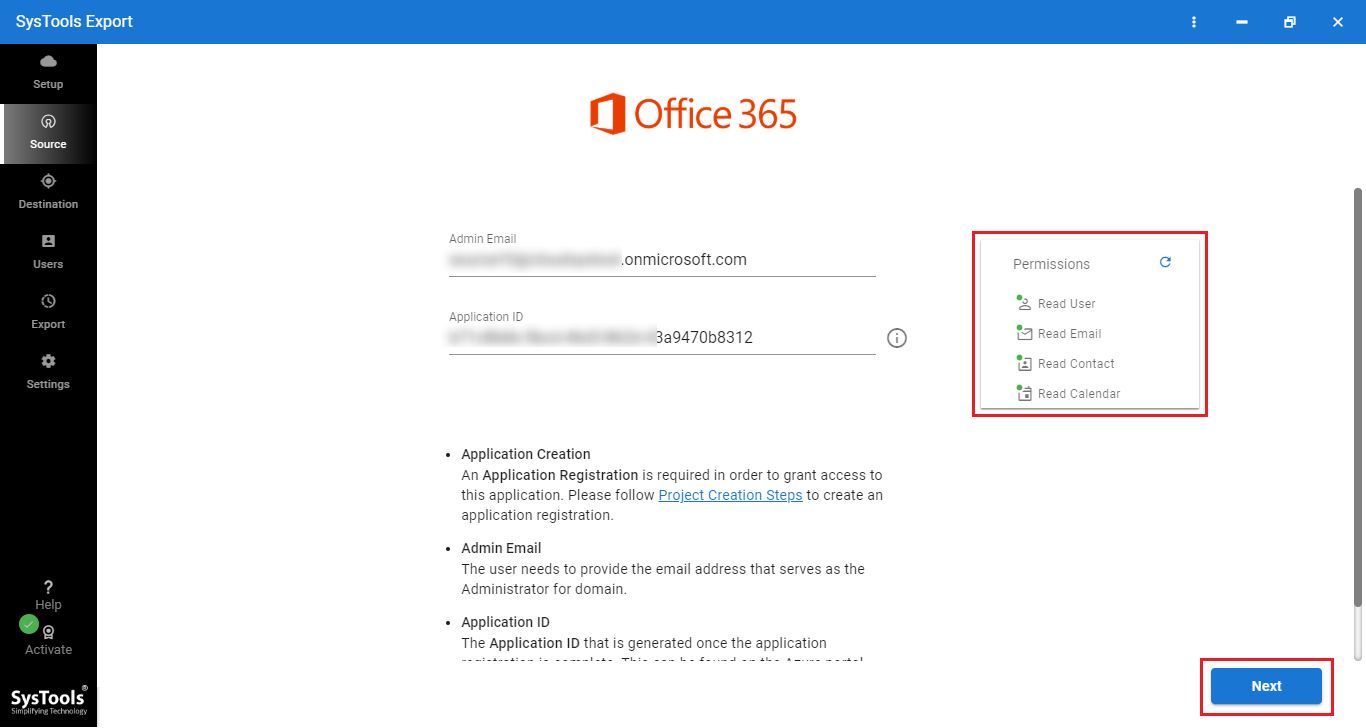Click the Application ID input field
Image resolution: width=1366 pixels, height=728 pixels.
(x=662, y=338)
